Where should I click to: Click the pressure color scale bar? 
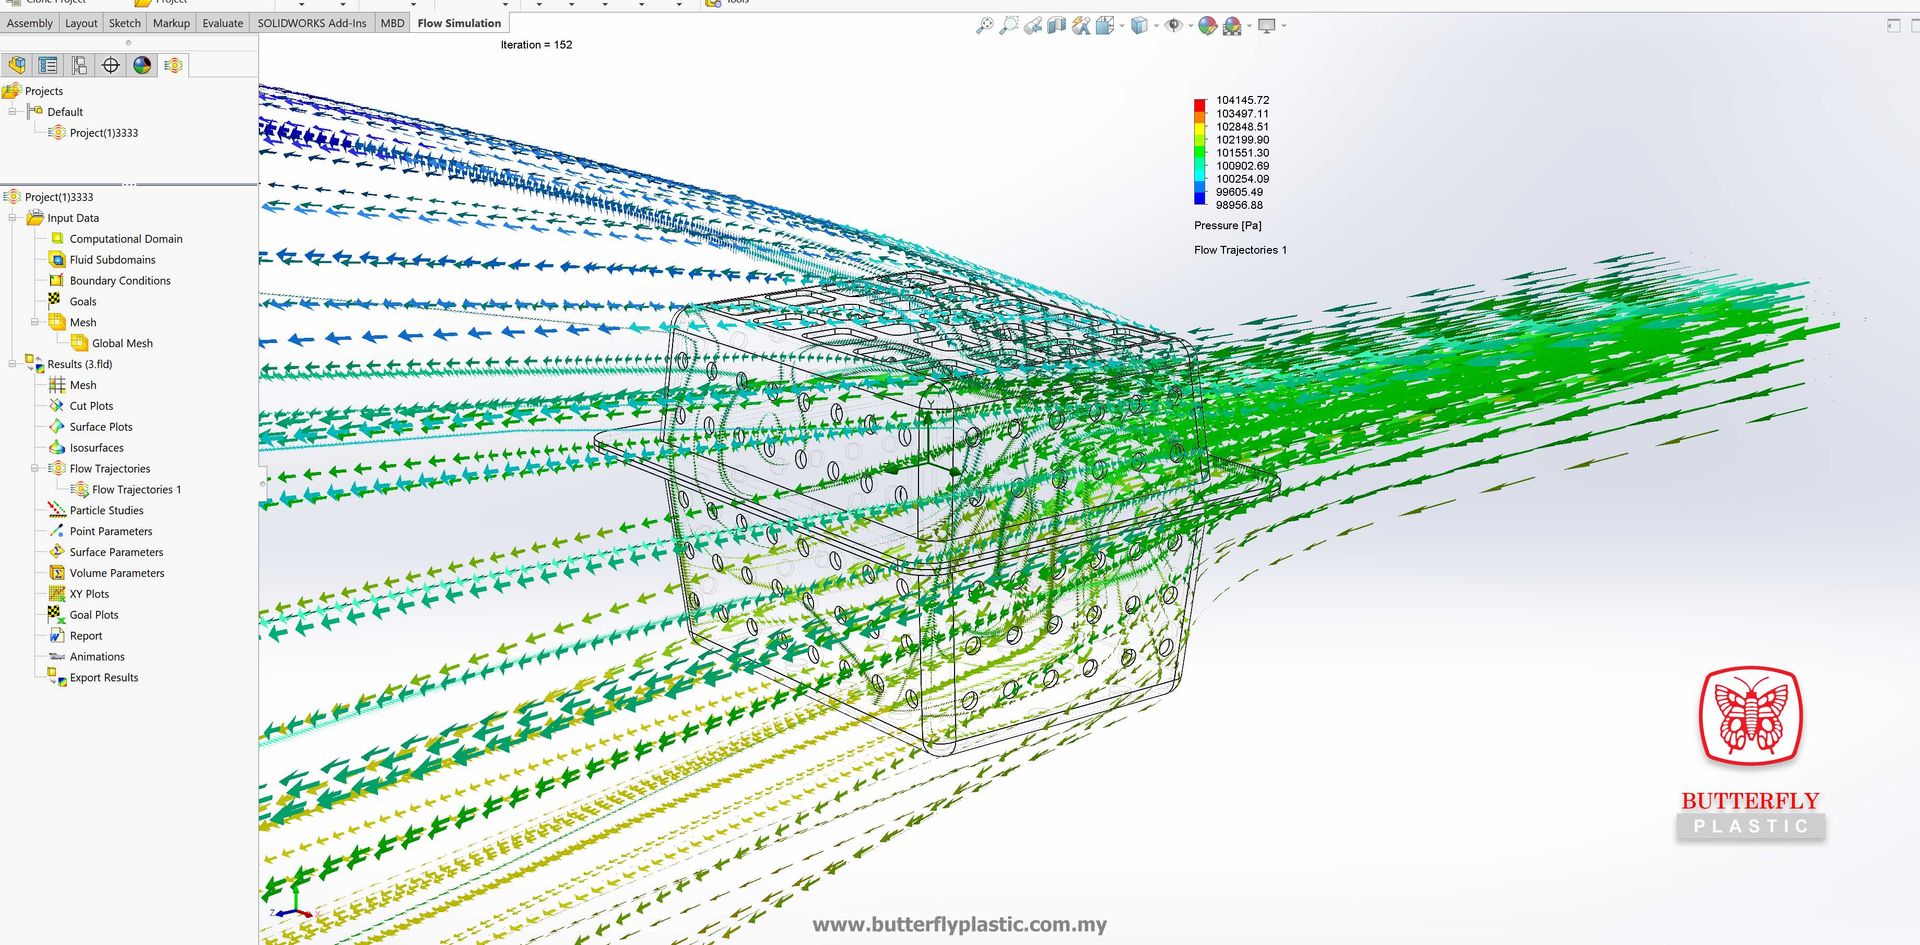point(1199,152)
